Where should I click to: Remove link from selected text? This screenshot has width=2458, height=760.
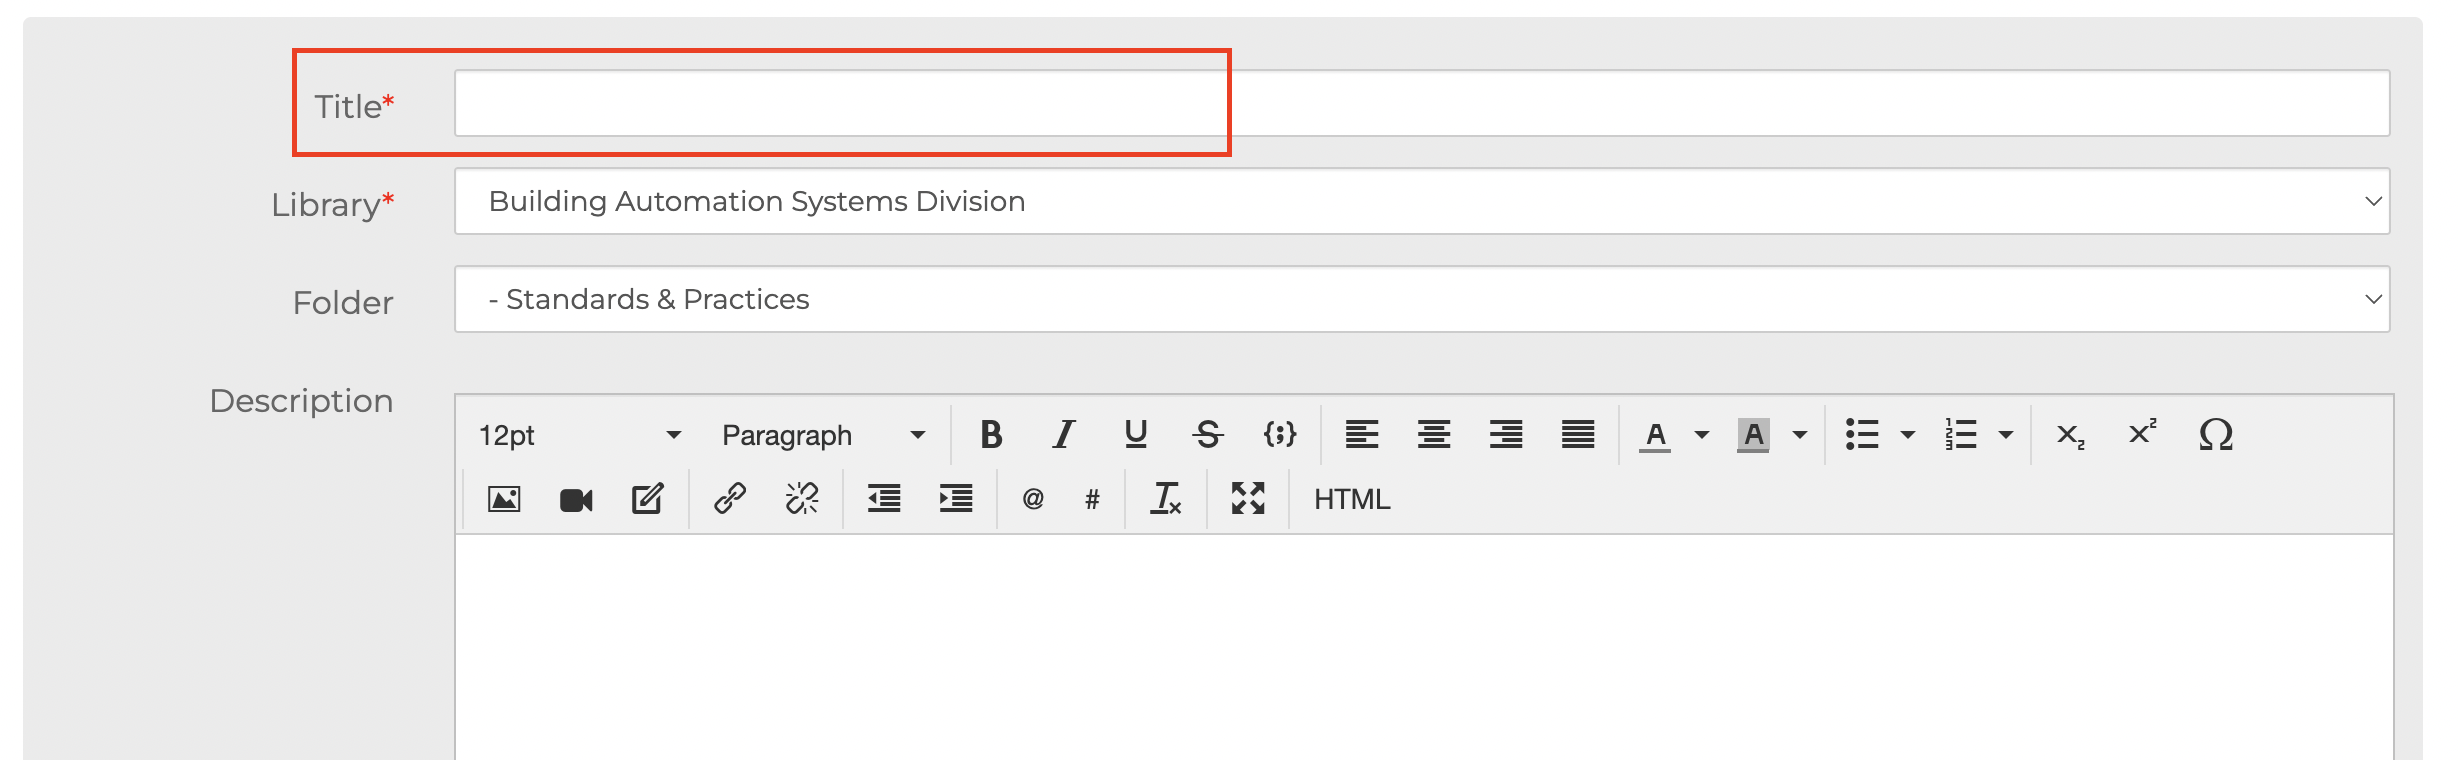pyautogui.click(x=802, y=499)
